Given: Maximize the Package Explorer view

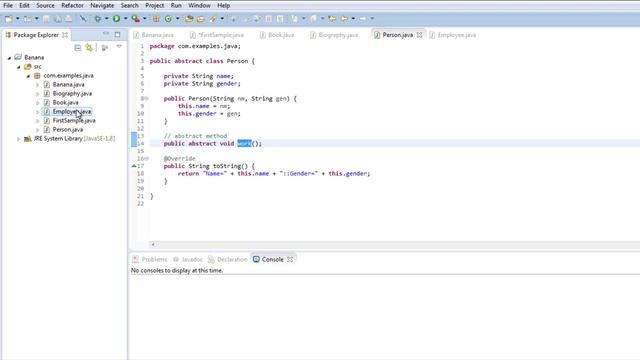Looking at the screenshot, I should 118,35.
